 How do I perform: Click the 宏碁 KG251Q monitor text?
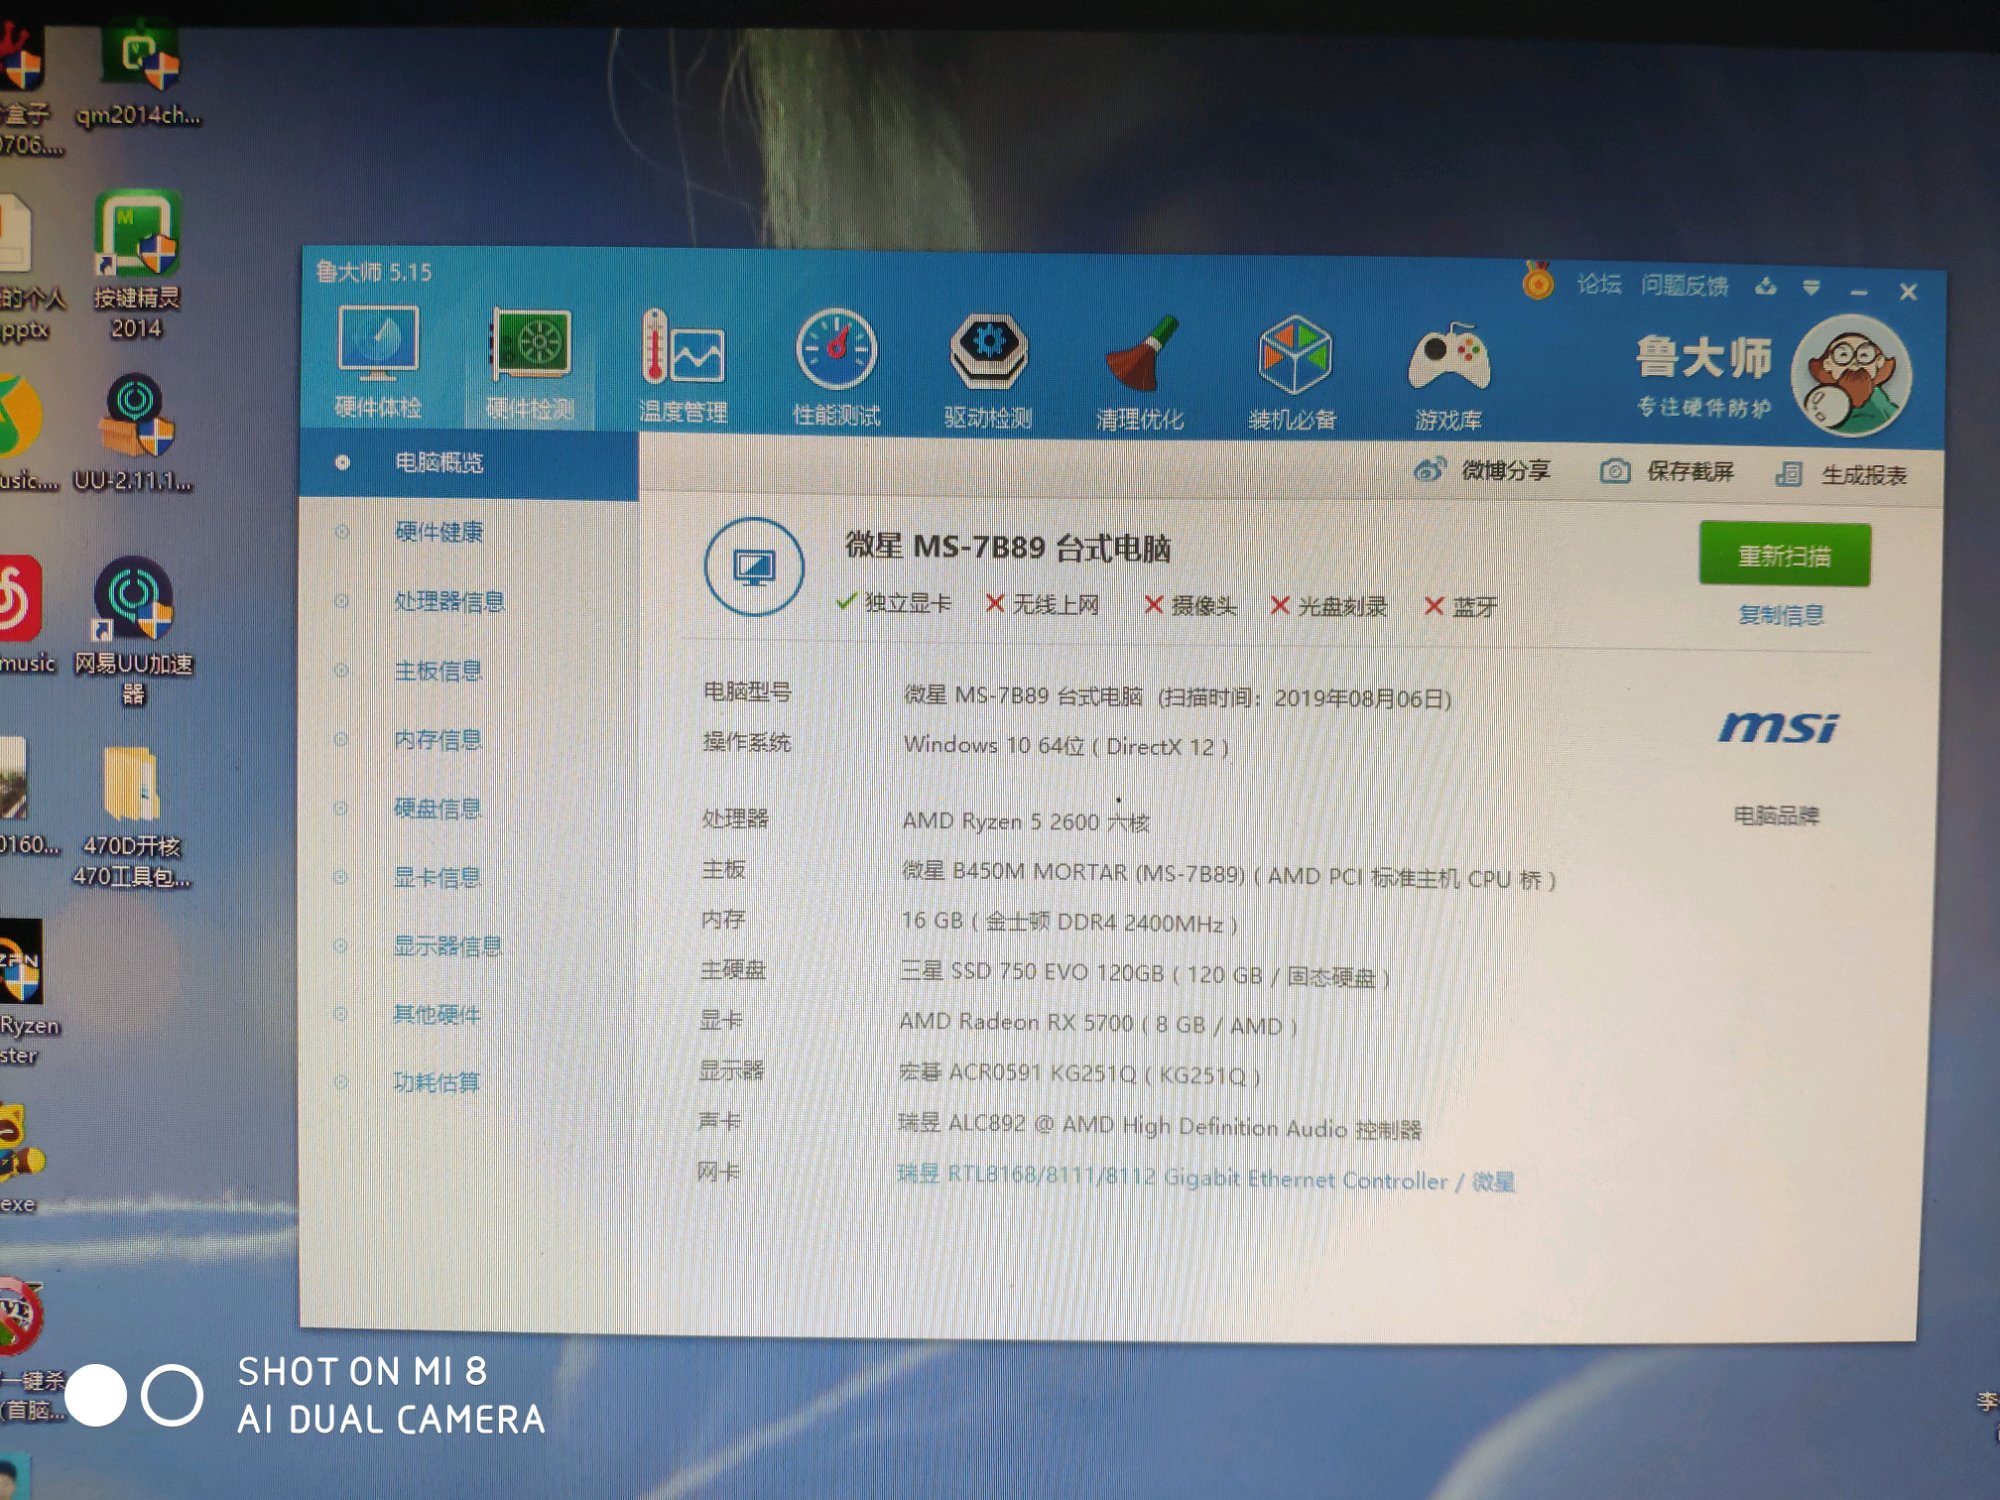tap(1080, 1074)
